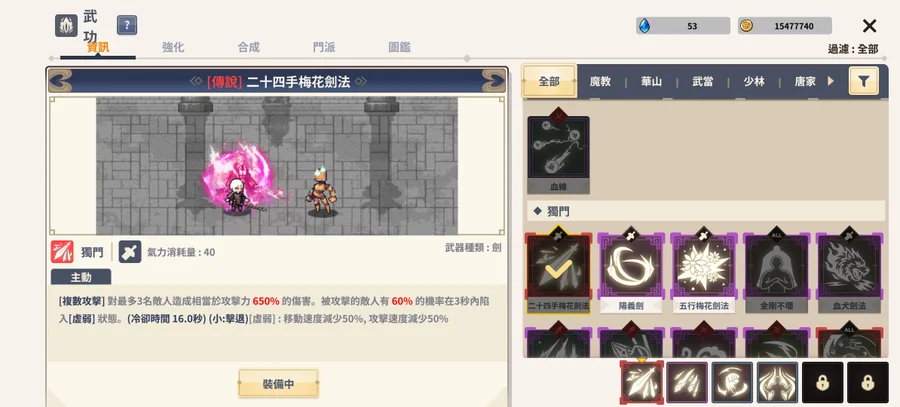This screenshot has width=900, height=407.
Task: Select the 五行梅花劍法 skill icon
Action: pyautogui.click(x=704, y=273)
